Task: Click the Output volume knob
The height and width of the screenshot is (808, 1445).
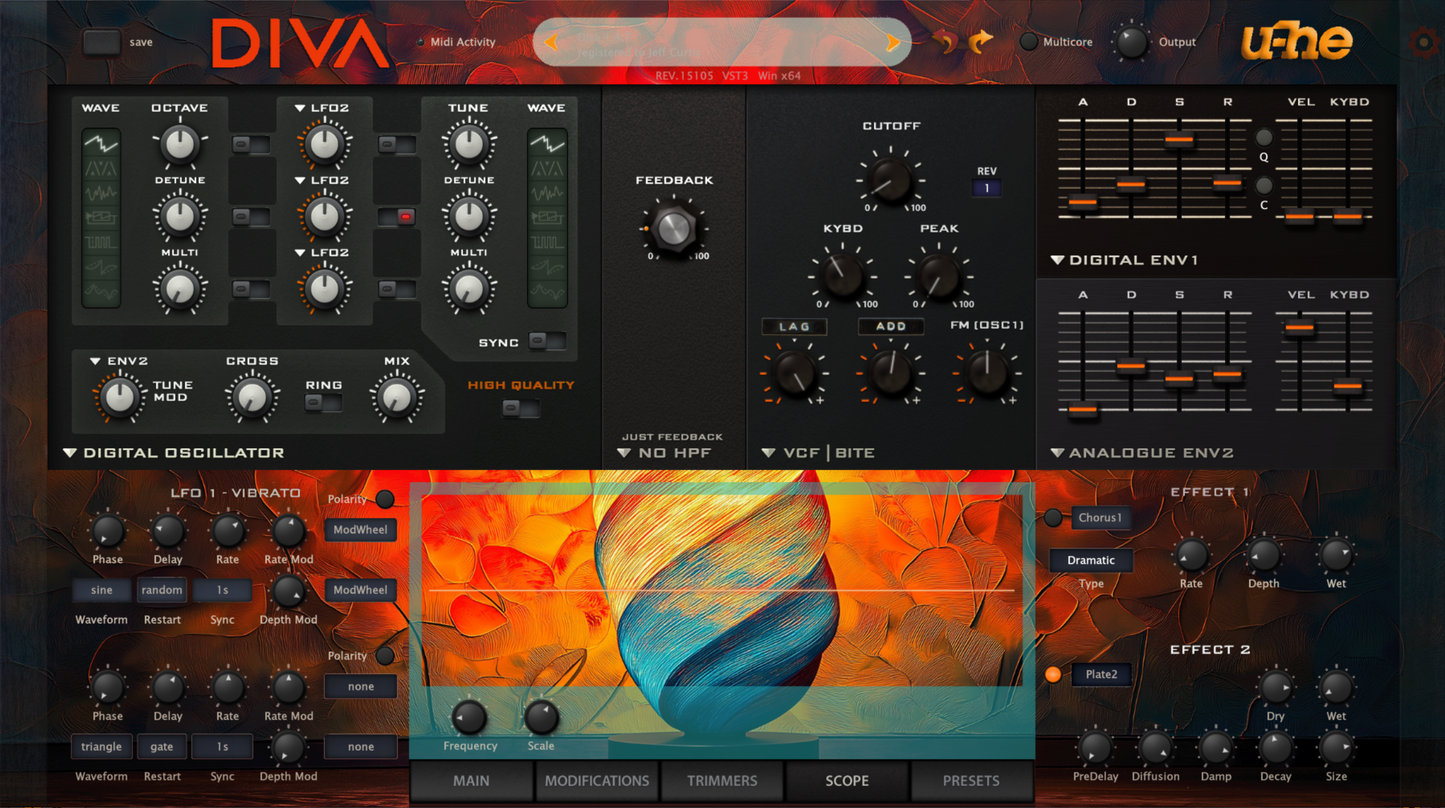Action: pyautogui.click(x=1132, y=42)
